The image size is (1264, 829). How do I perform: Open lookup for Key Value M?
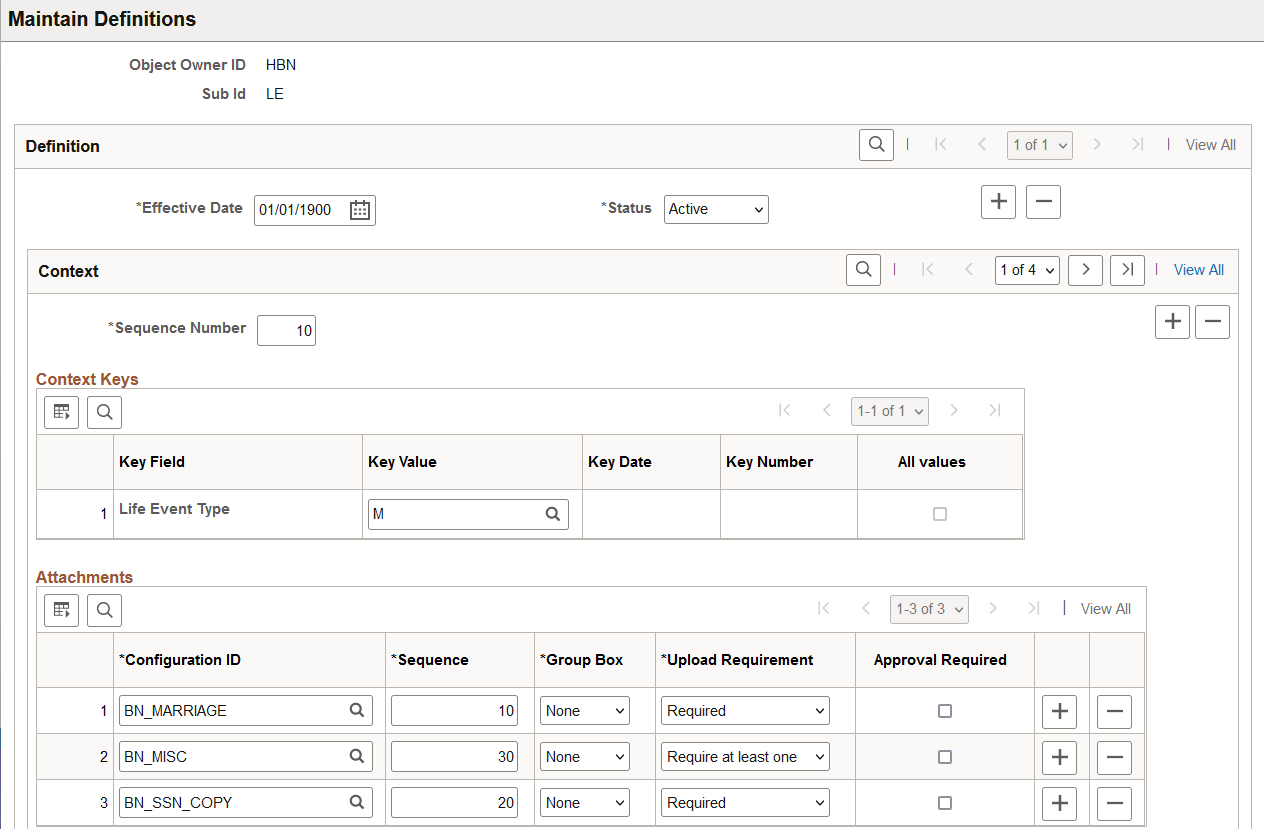point(552,514)
